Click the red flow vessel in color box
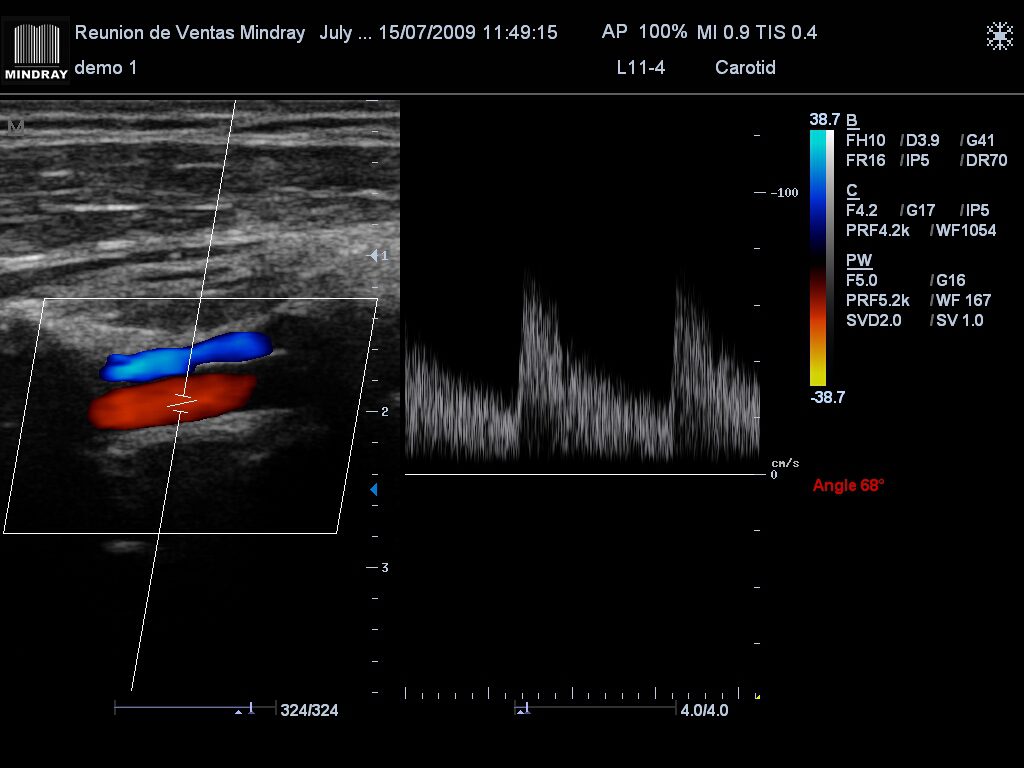The image size is (1024, 768). point(170,402)
